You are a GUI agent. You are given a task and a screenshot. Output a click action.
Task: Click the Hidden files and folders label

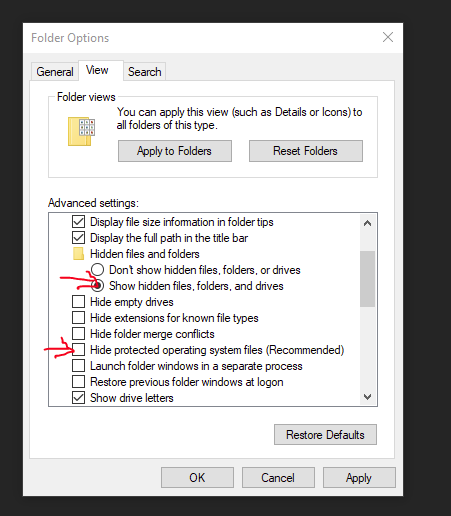point(145,254)
